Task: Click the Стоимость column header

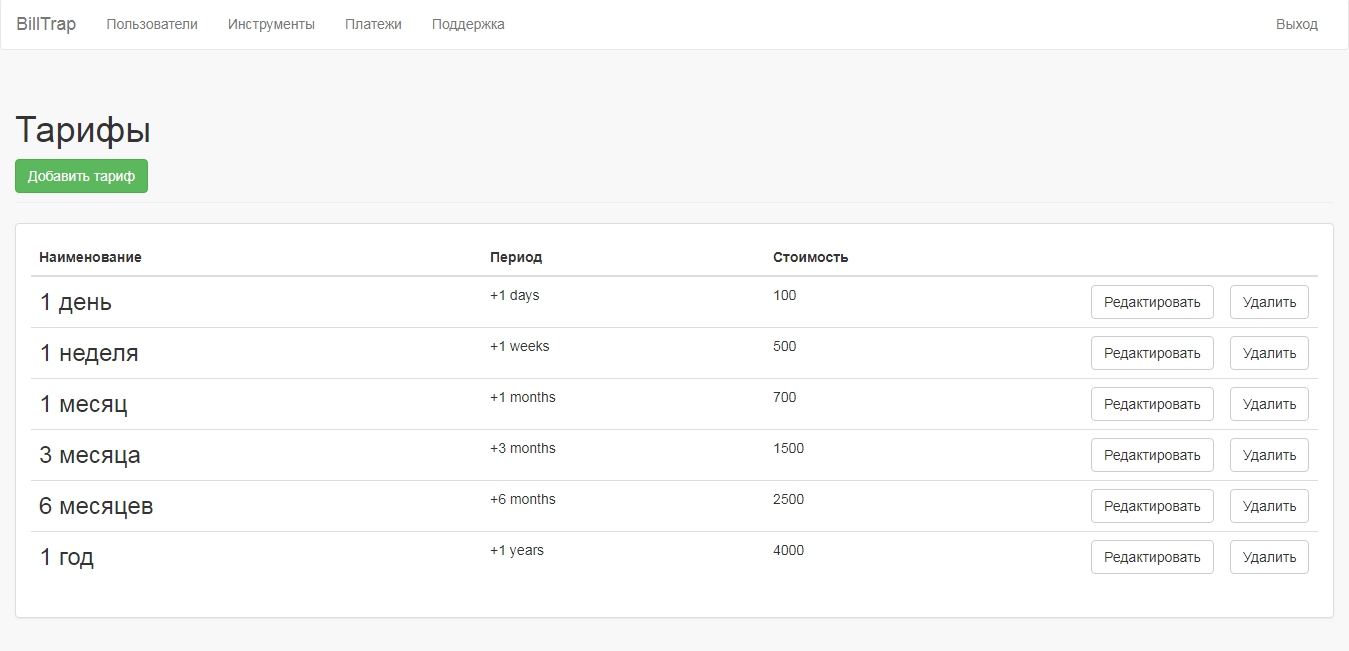Action: click(810, 257)
